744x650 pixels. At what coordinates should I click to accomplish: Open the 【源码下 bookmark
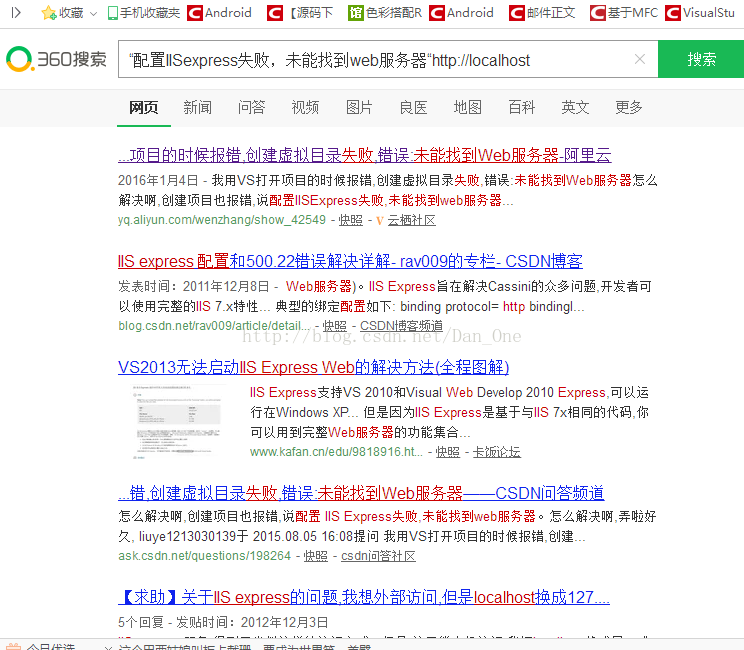click(x=300, y=13)
